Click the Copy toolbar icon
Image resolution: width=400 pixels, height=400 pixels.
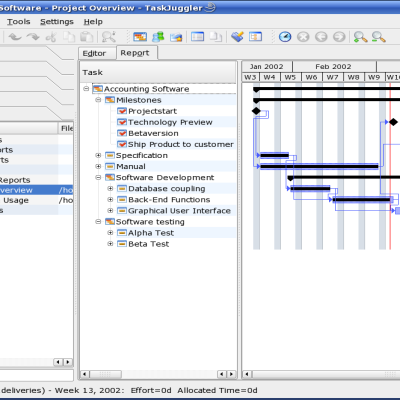pyautogui.click(x=69, y=37)
